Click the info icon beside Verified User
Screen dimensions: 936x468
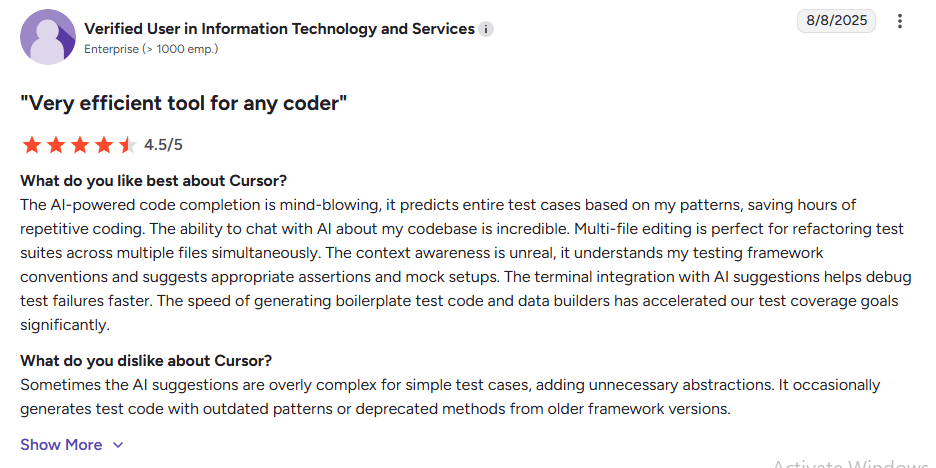click(x=486, y=30)
